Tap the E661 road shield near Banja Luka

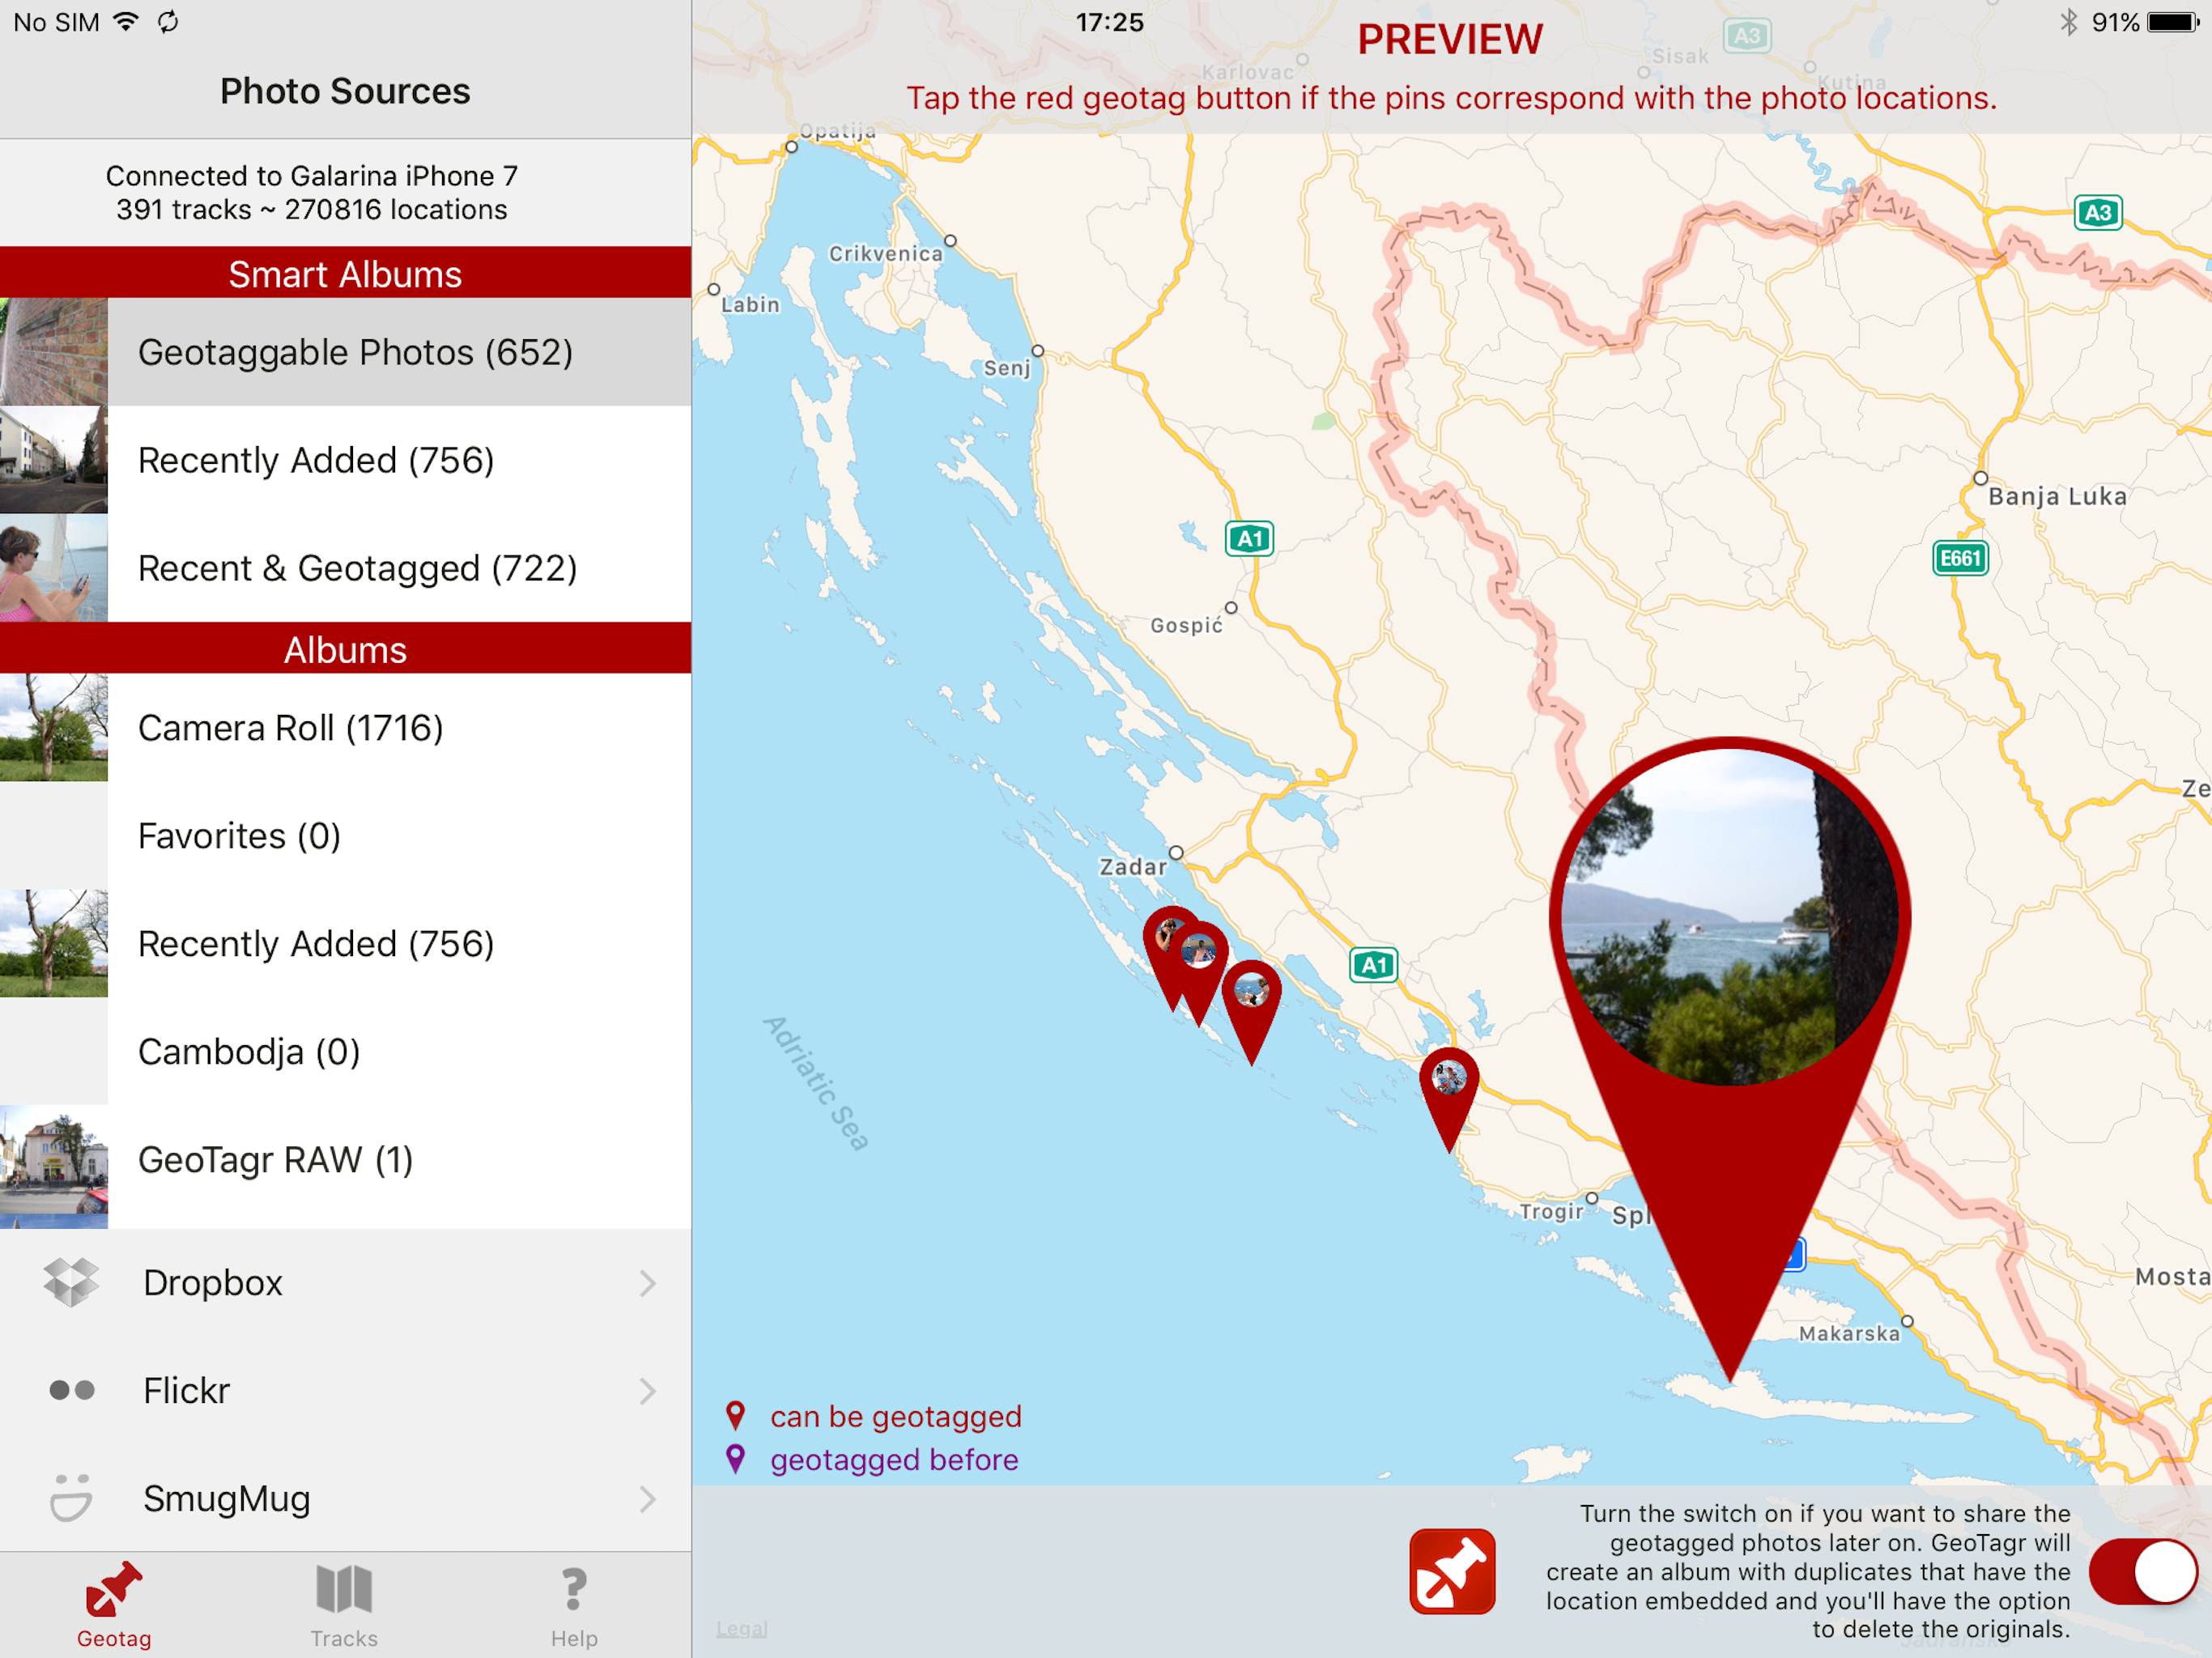click(x=1960, y=558)
